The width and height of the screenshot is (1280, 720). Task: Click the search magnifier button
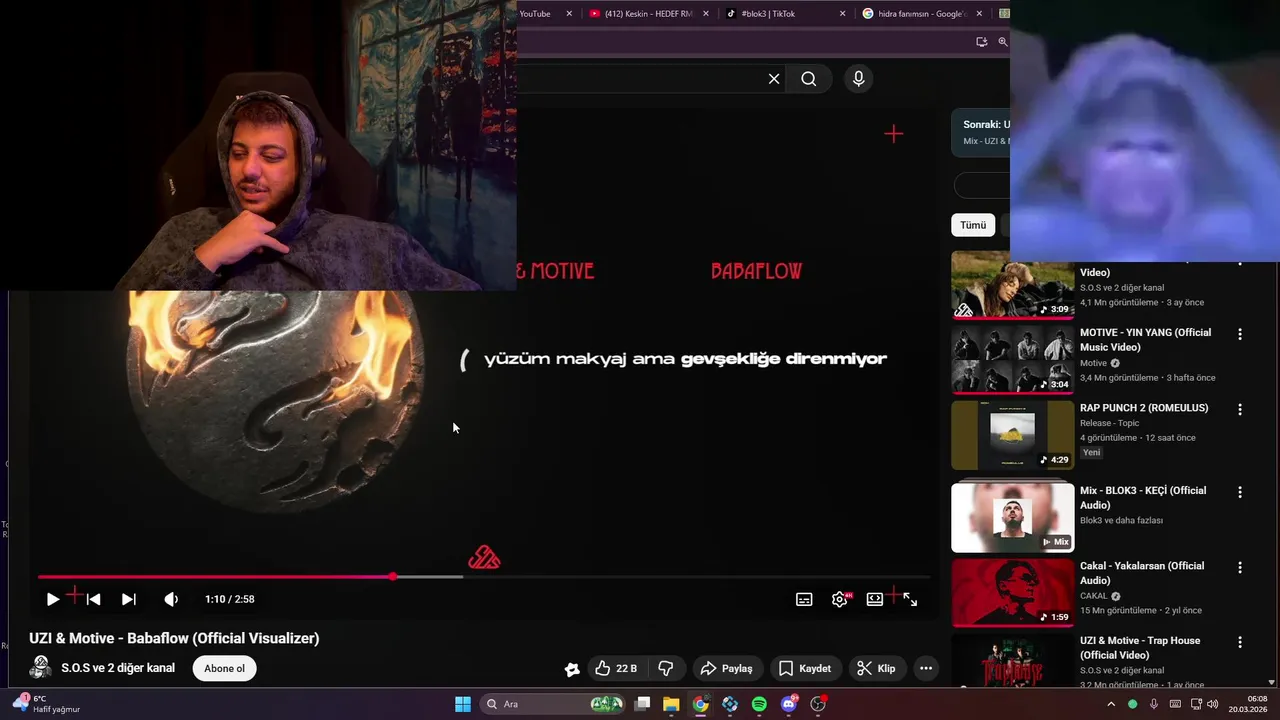809,79
